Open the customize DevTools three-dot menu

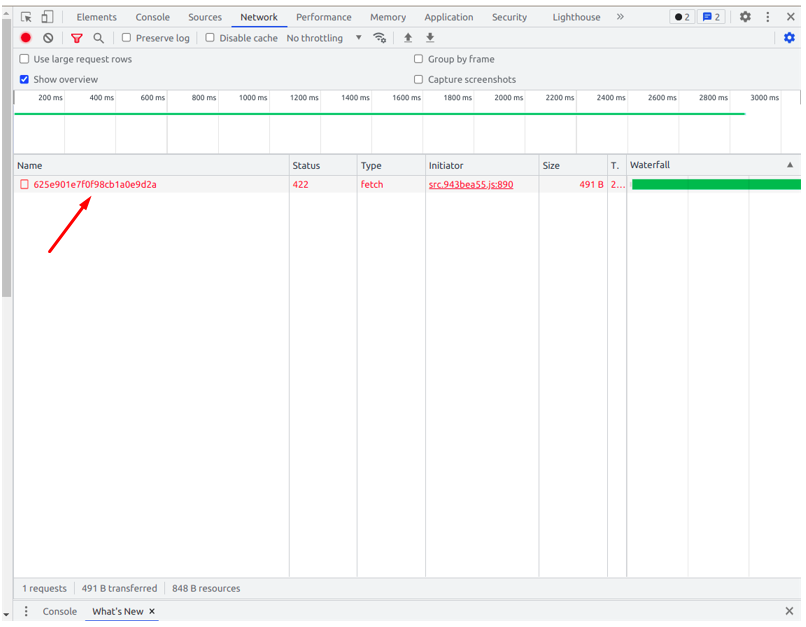pyautogui.click(x=768, y=17)
